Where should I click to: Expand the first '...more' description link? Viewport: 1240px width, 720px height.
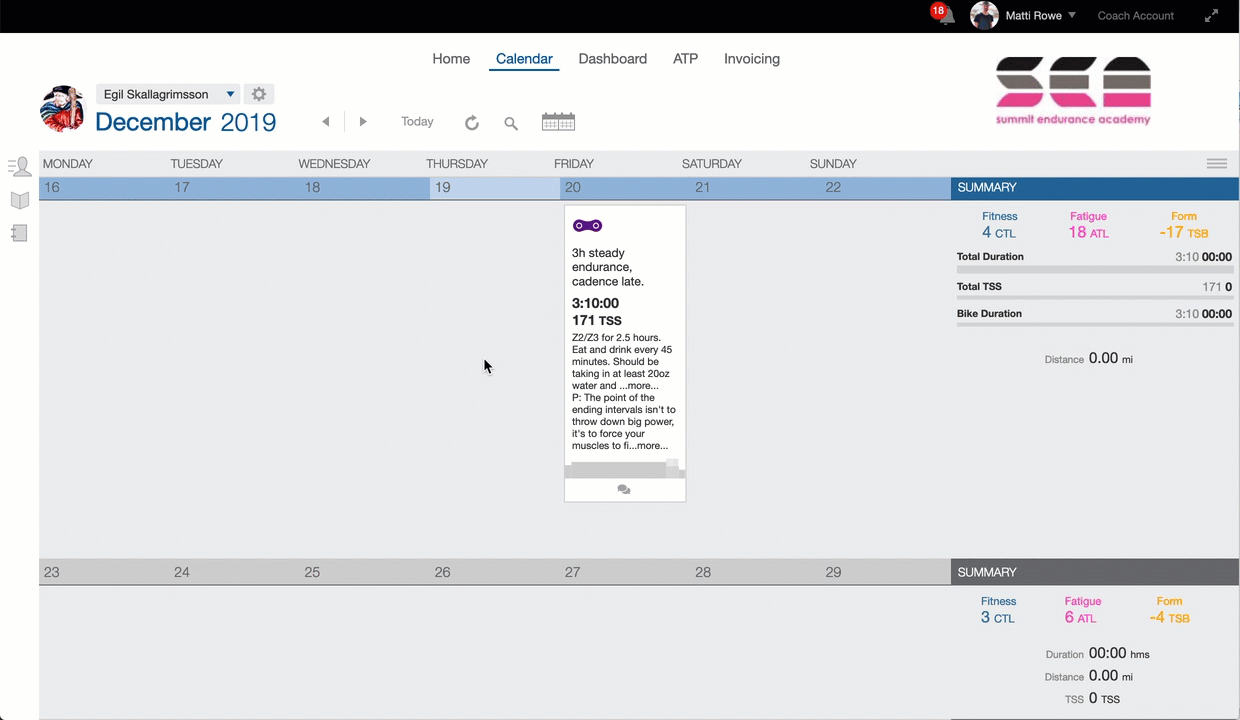coord(641,386)
